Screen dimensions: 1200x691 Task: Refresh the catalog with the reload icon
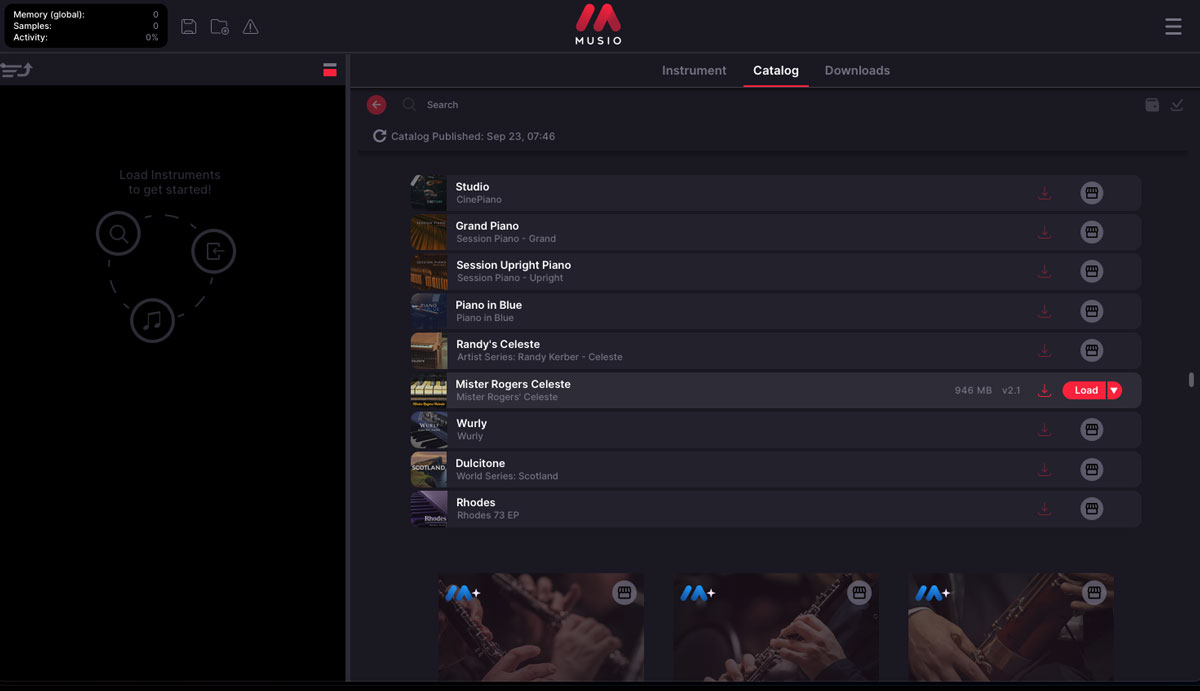click(x=380, y=136)
